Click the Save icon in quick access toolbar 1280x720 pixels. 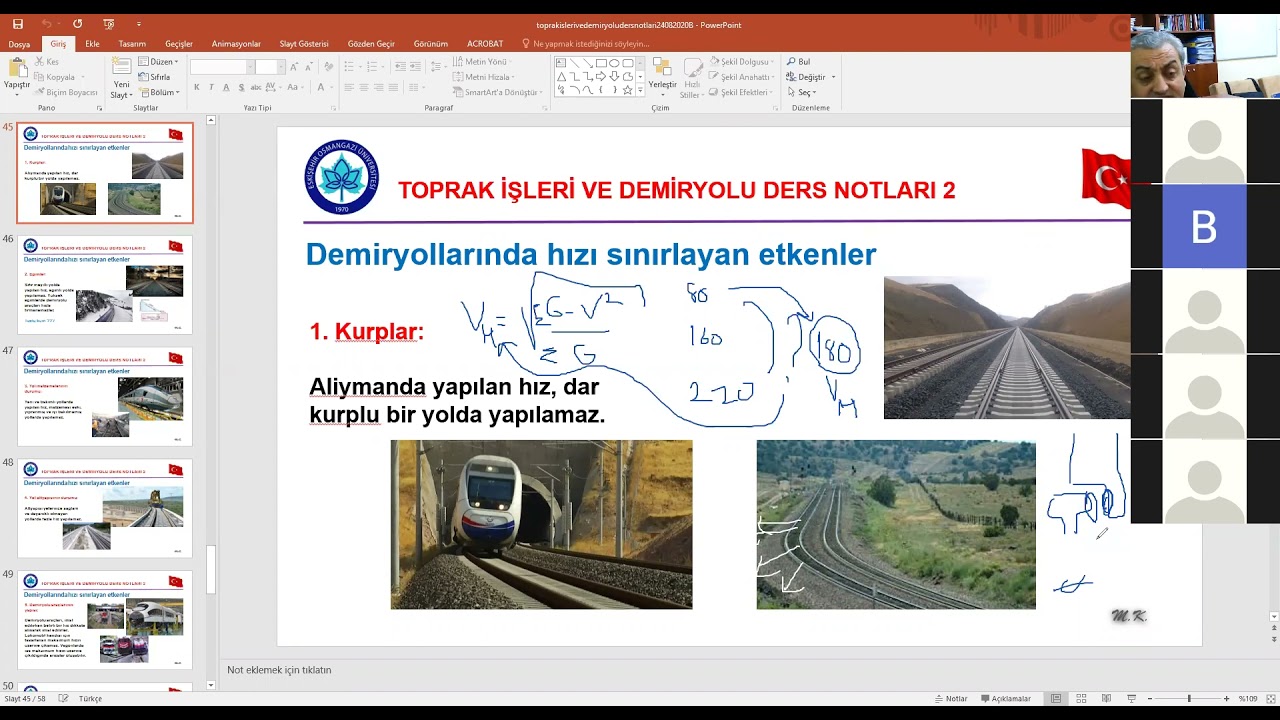17,24
